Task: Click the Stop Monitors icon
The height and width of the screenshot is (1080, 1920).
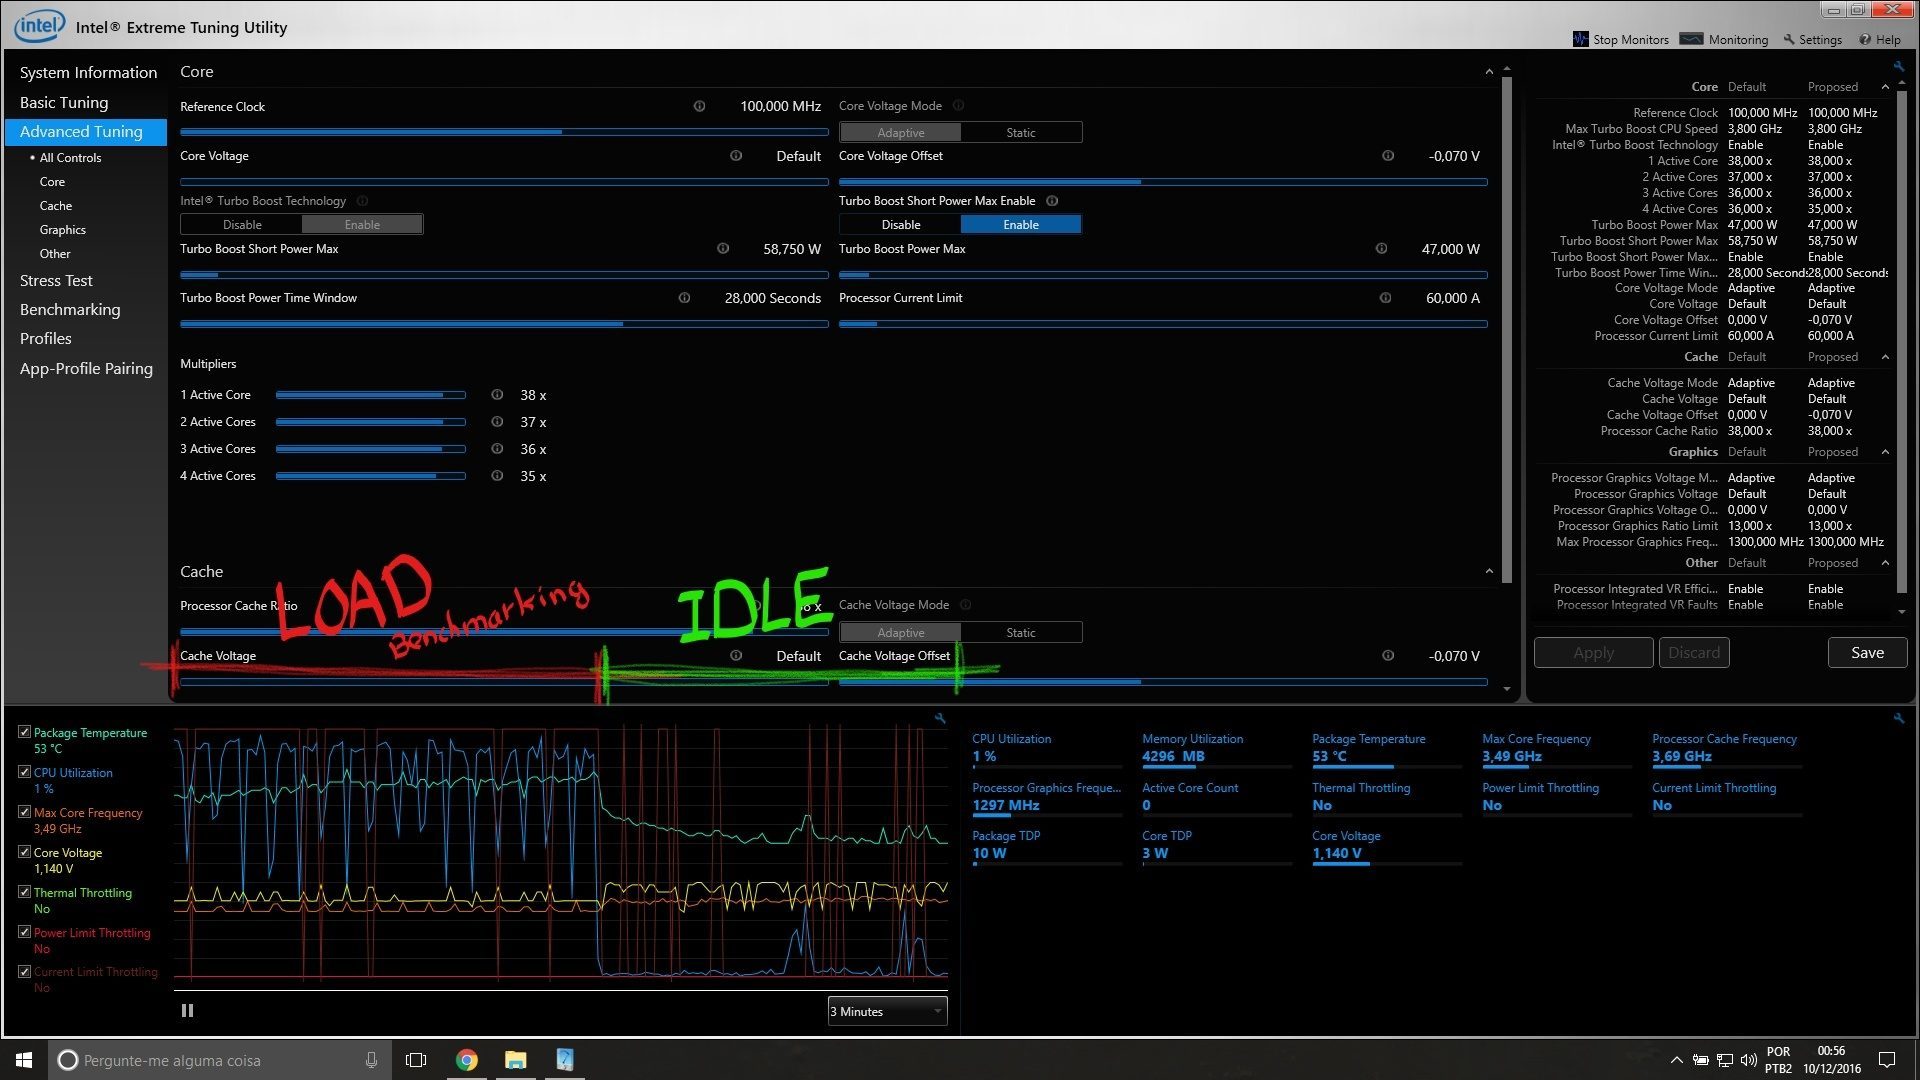Action: click(1580, 39)
